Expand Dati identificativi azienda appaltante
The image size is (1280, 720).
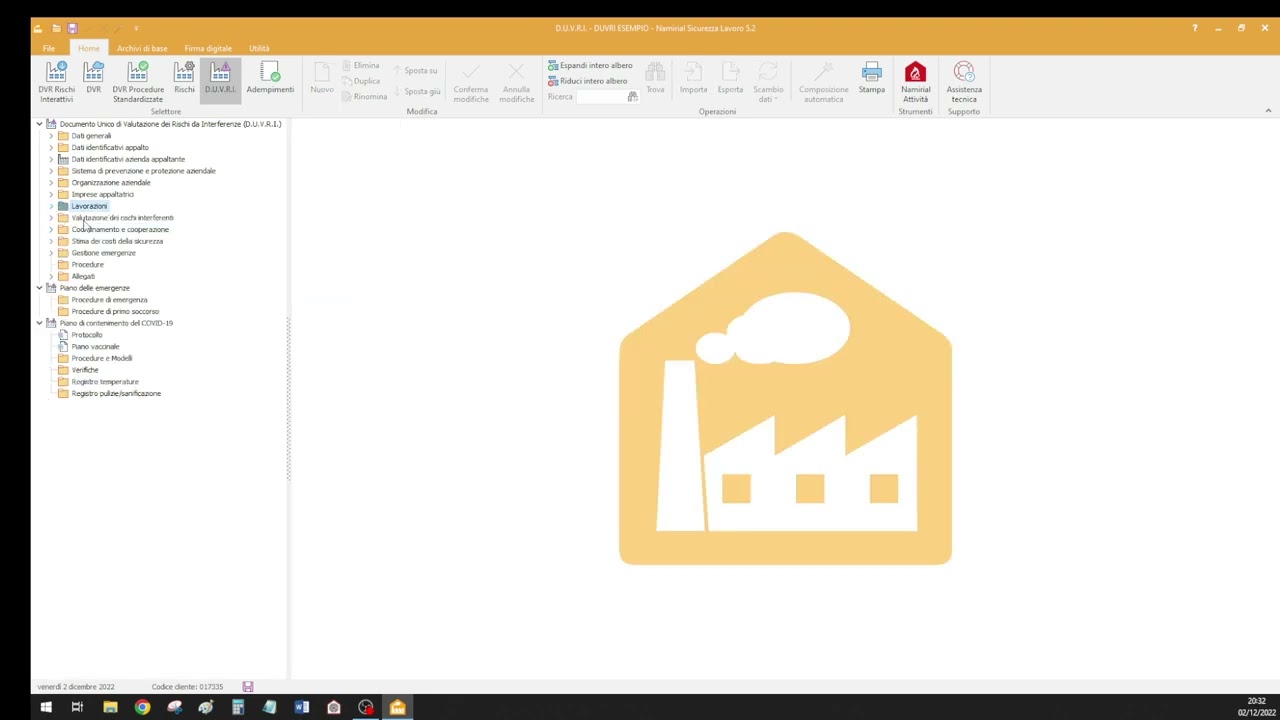pos(51,159)
